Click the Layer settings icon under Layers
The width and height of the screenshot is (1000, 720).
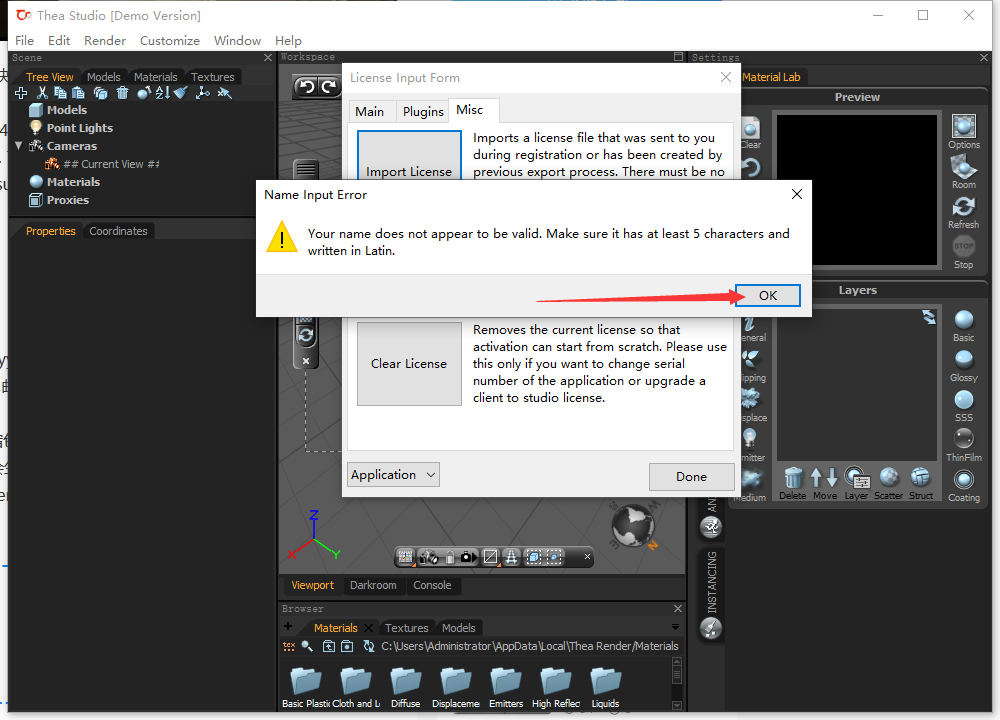point(857,484)
